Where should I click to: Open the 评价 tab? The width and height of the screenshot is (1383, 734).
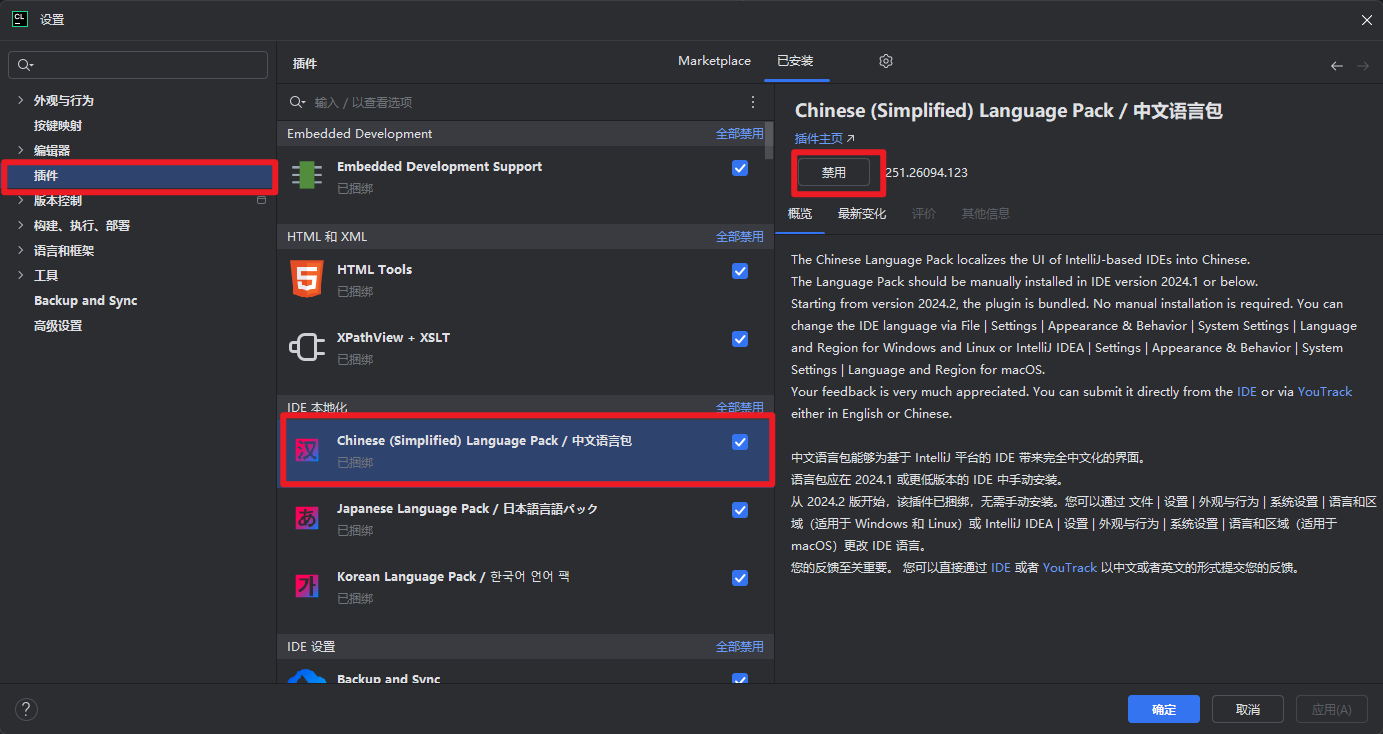[x=924, y=213]
